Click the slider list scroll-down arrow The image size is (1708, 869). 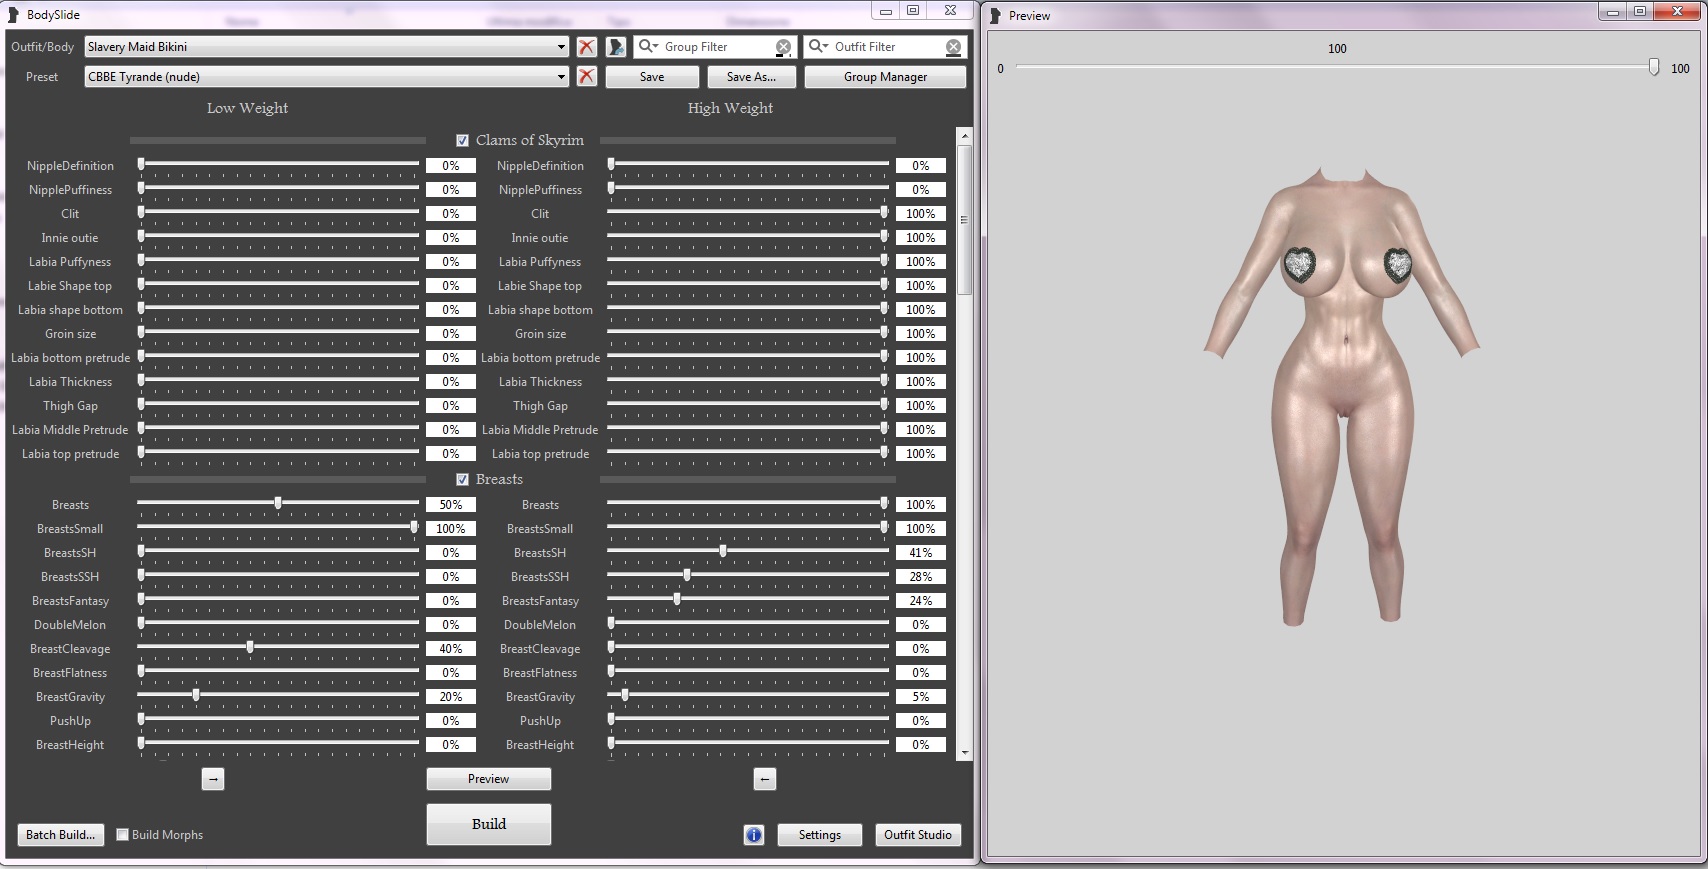coord(965,753)
